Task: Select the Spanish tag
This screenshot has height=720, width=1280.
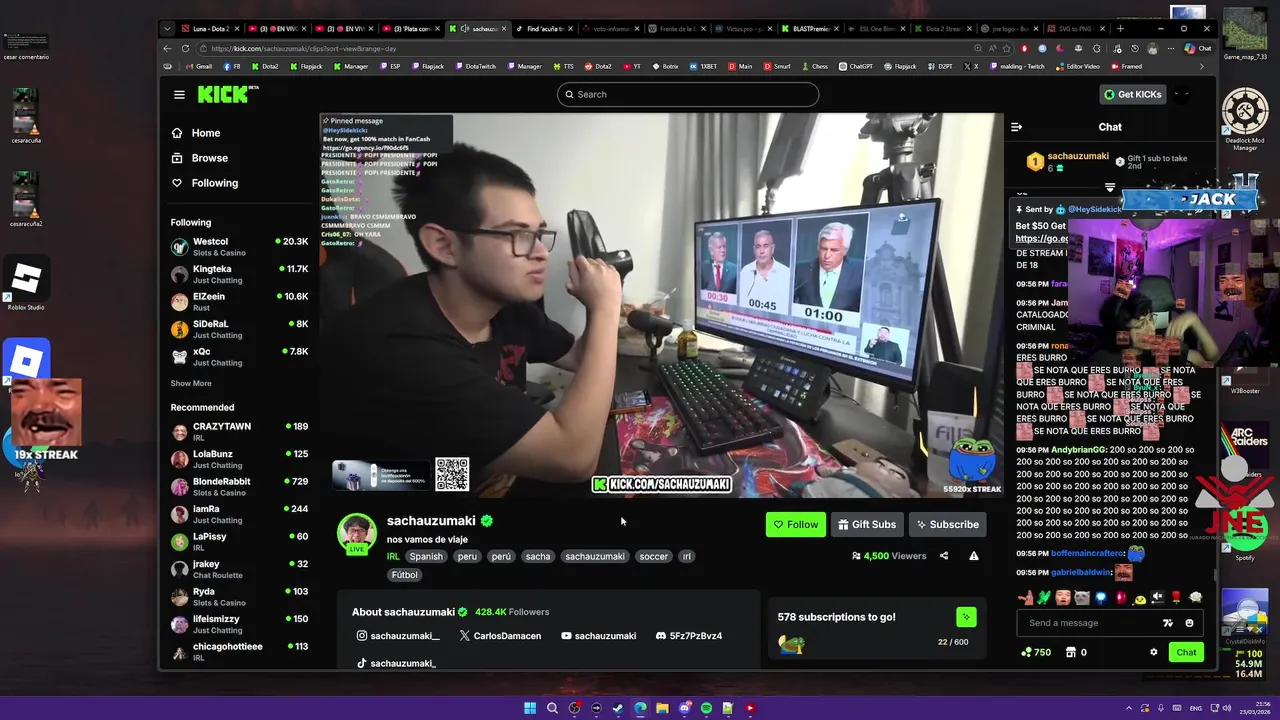Action: [x=426, y=557]
